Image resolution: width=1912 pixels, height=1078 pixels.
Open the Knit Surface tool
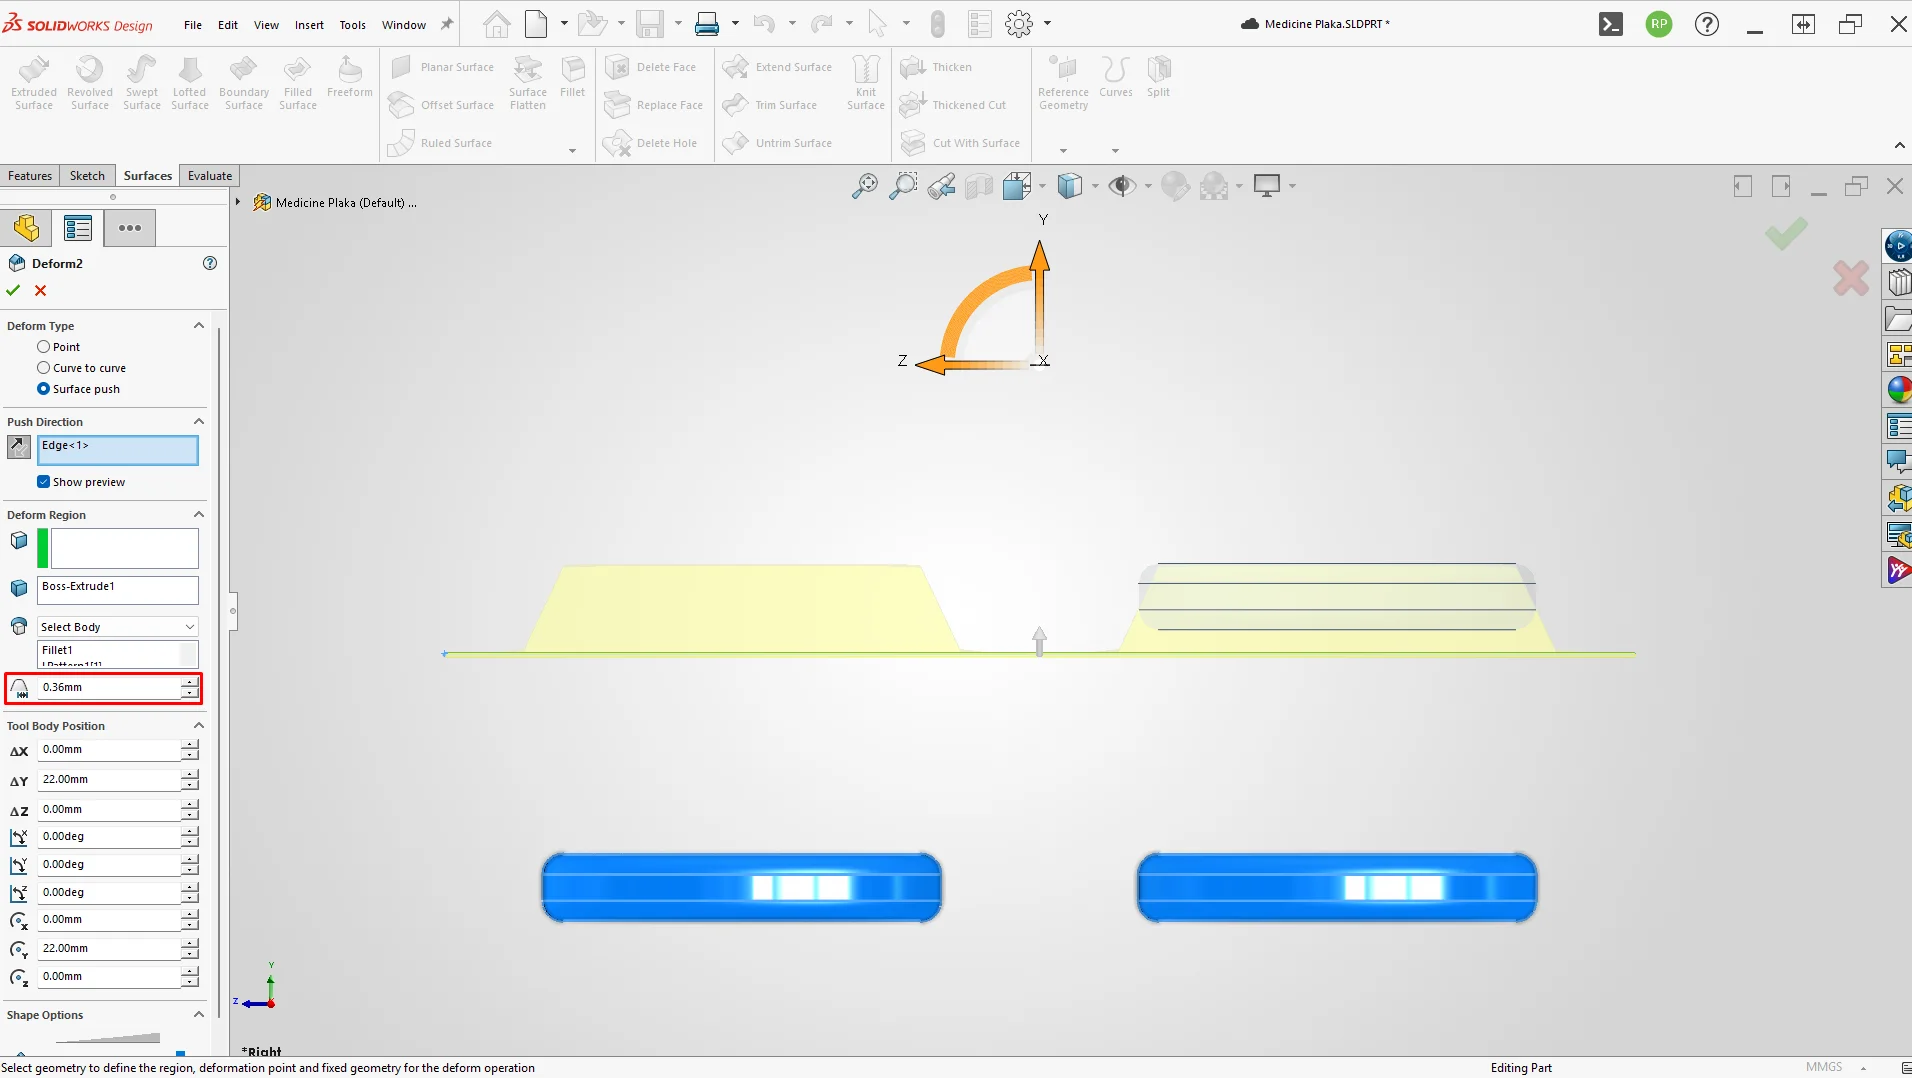coord(866,82)
